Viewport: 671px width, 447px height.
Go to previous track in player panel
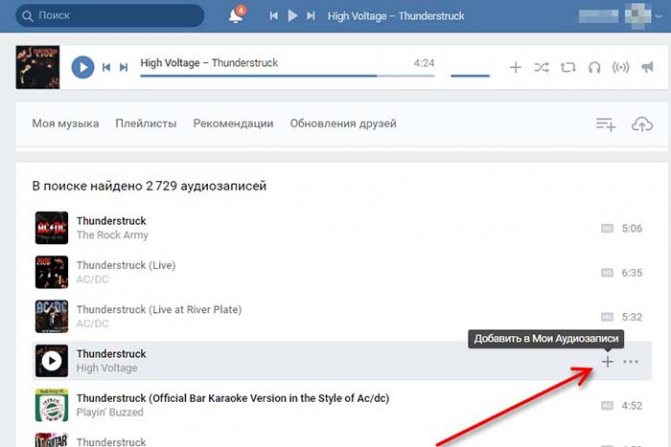pyautogui.click(x=106, y=67)
